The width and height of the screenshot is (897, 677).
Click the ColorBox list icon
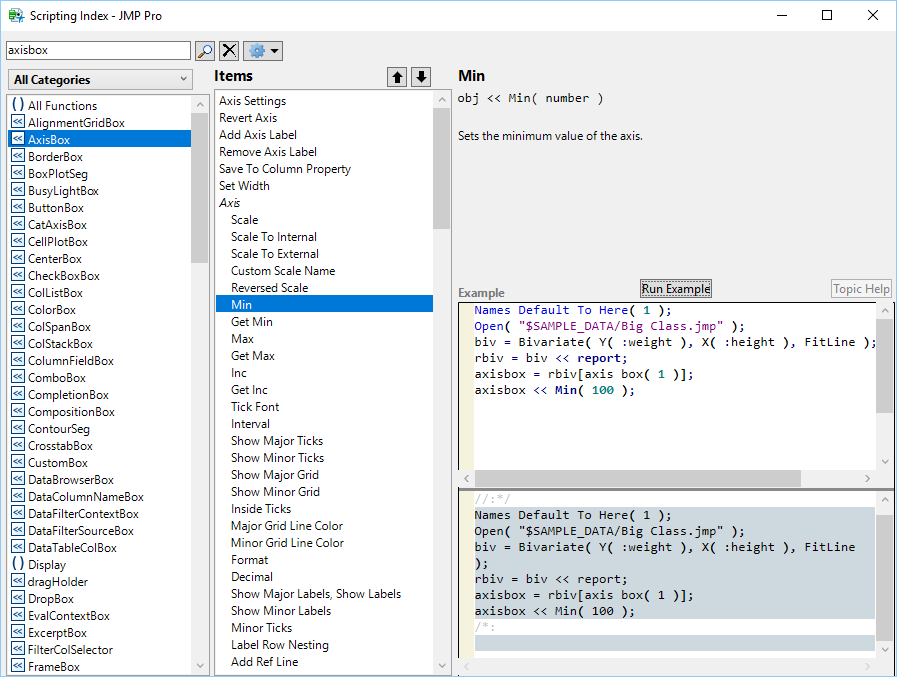(x=18, y=309)
